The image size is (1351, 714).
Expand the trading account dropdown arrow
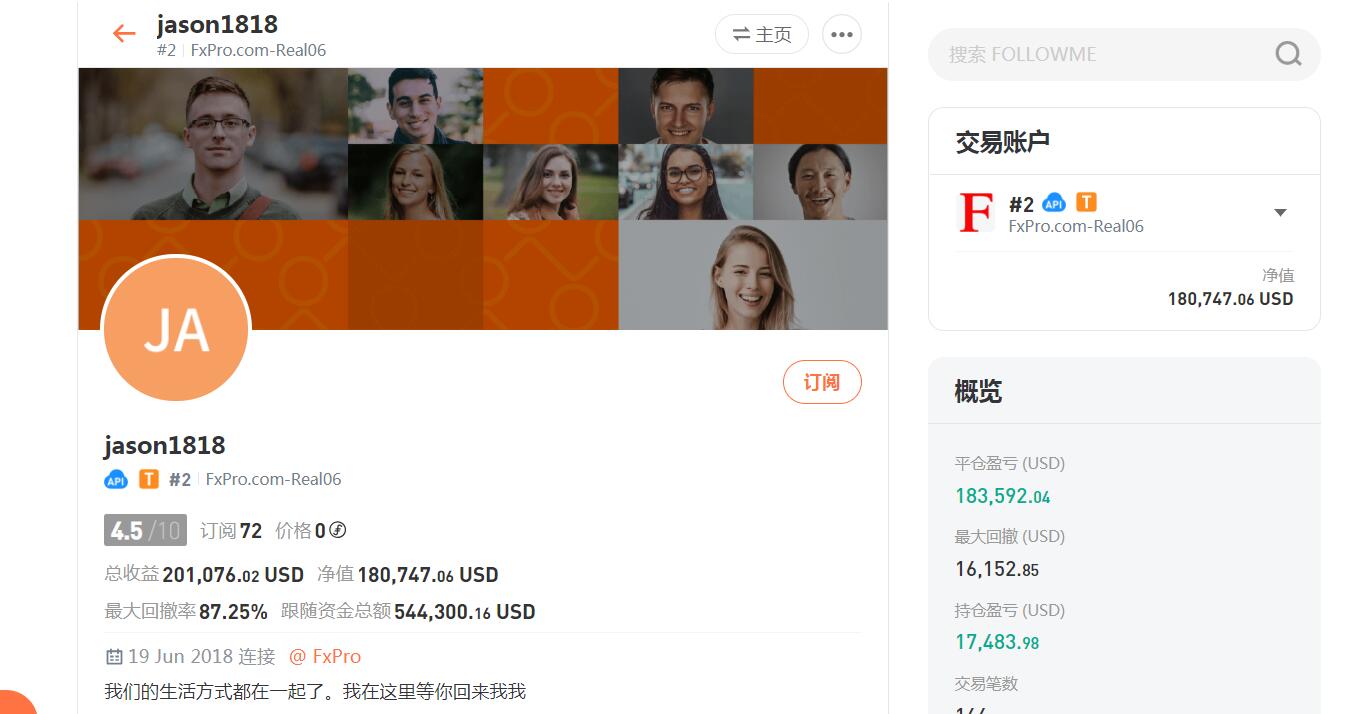[1280, 212]
